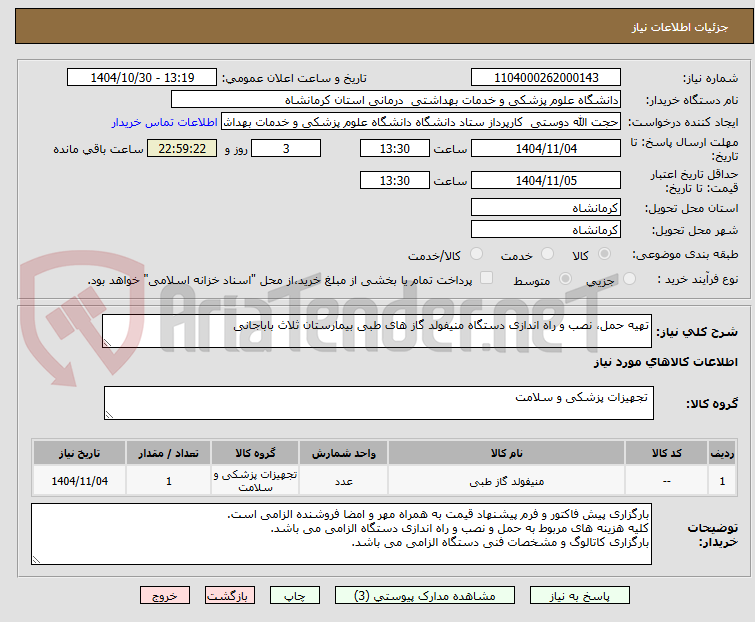
Task: Click the پاسخ به نیاز button
Action: click(579, 596)
